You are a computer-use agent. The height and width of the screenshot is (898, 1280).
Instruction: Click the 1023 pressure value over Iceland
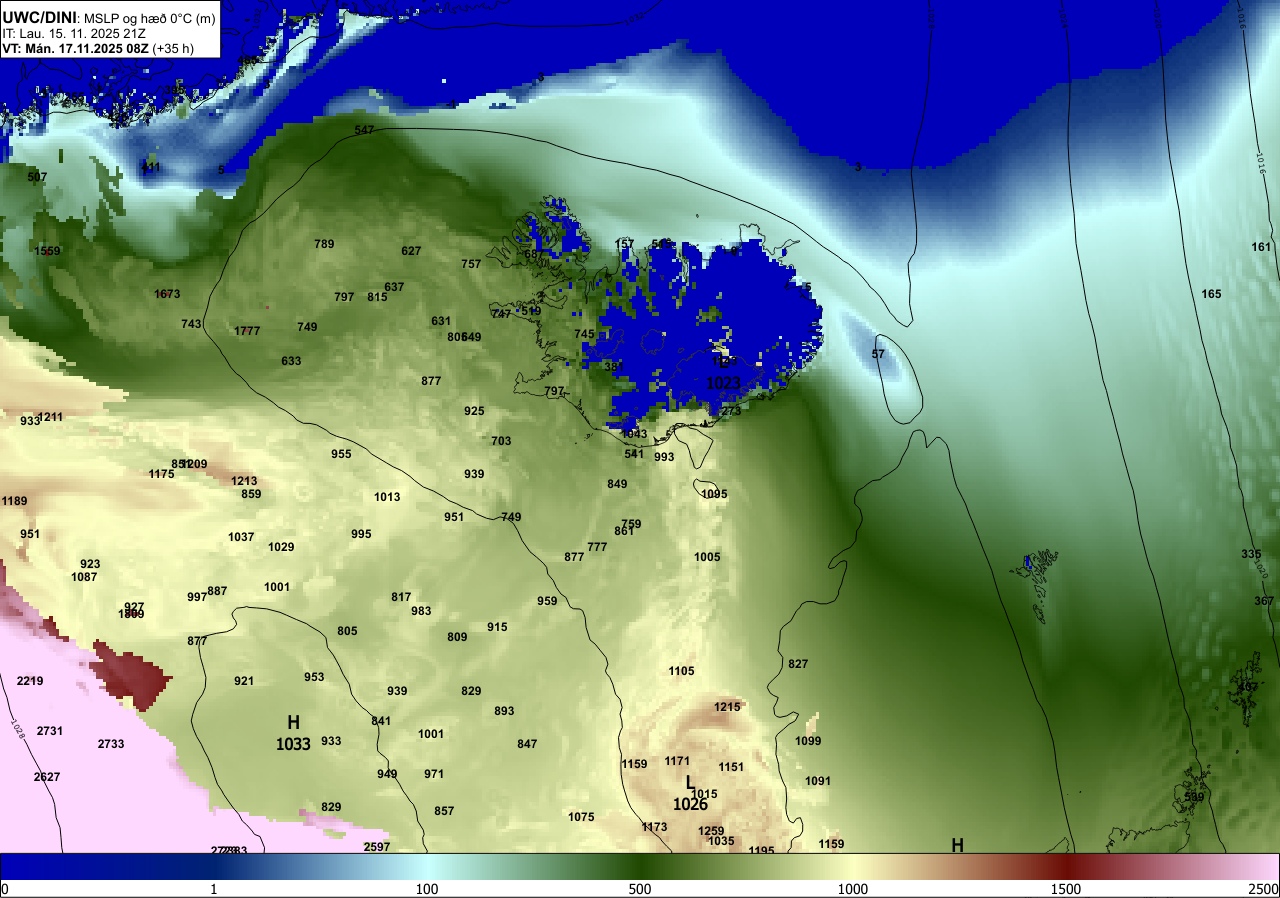click(x=723, y=383)
